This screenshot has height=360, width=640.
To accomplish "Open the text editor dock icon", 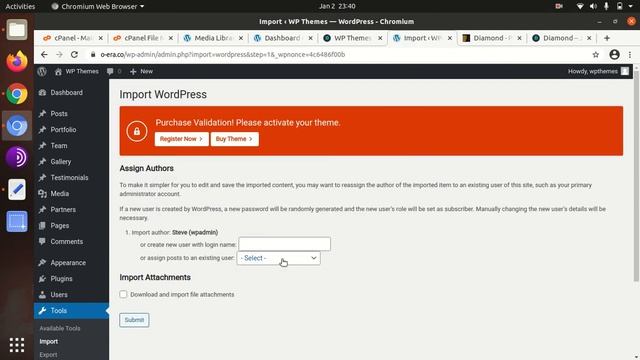I will (x=17, y=190).
